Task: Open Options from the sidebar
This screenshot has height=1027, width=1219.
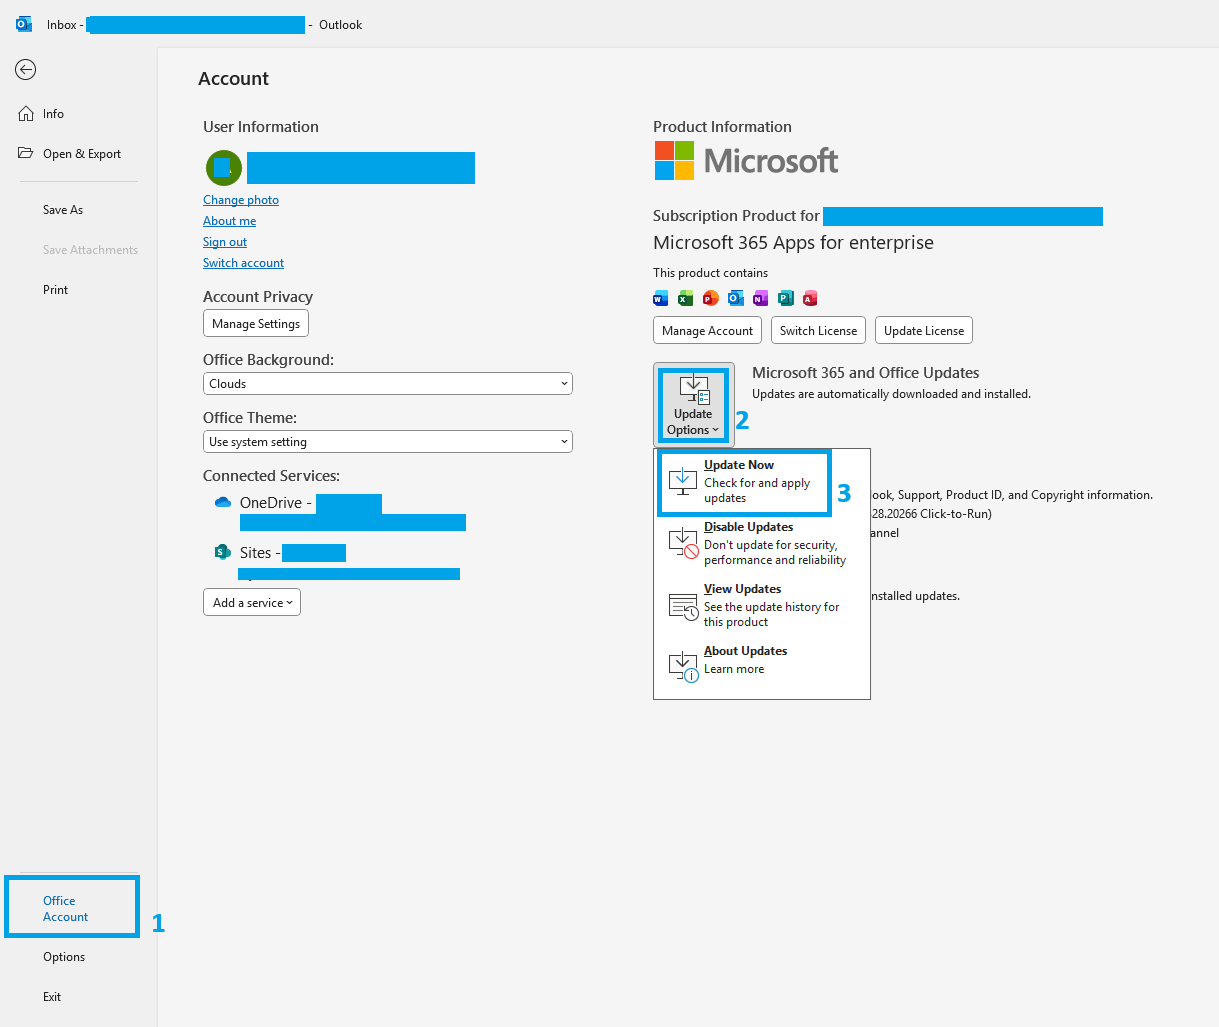Action: (x=64, y=957)
